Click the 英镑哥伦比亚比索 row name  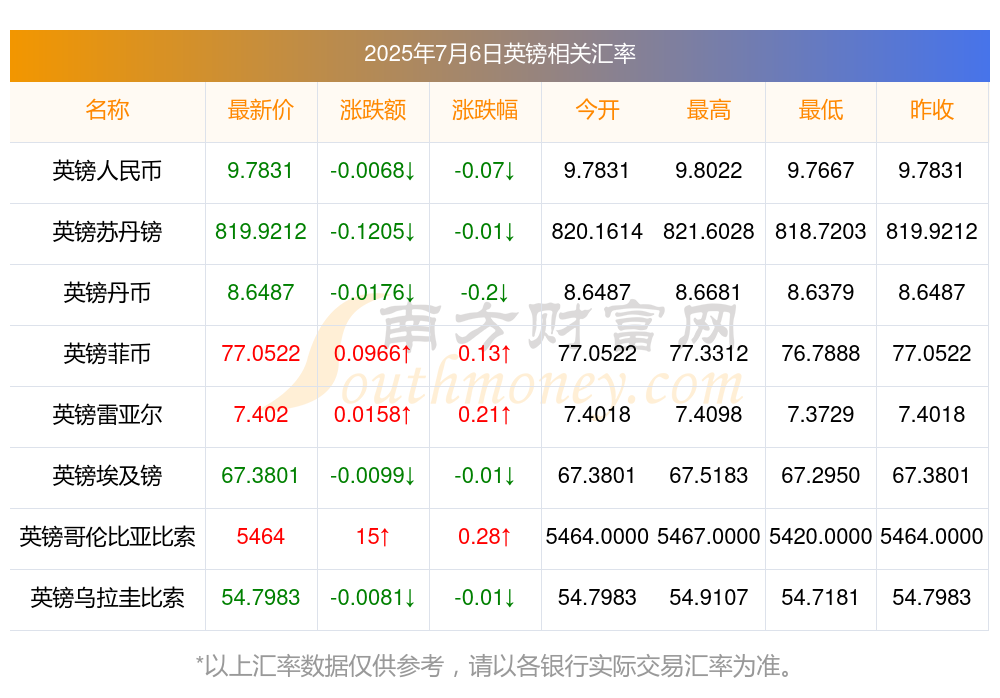tap(107, 537)
